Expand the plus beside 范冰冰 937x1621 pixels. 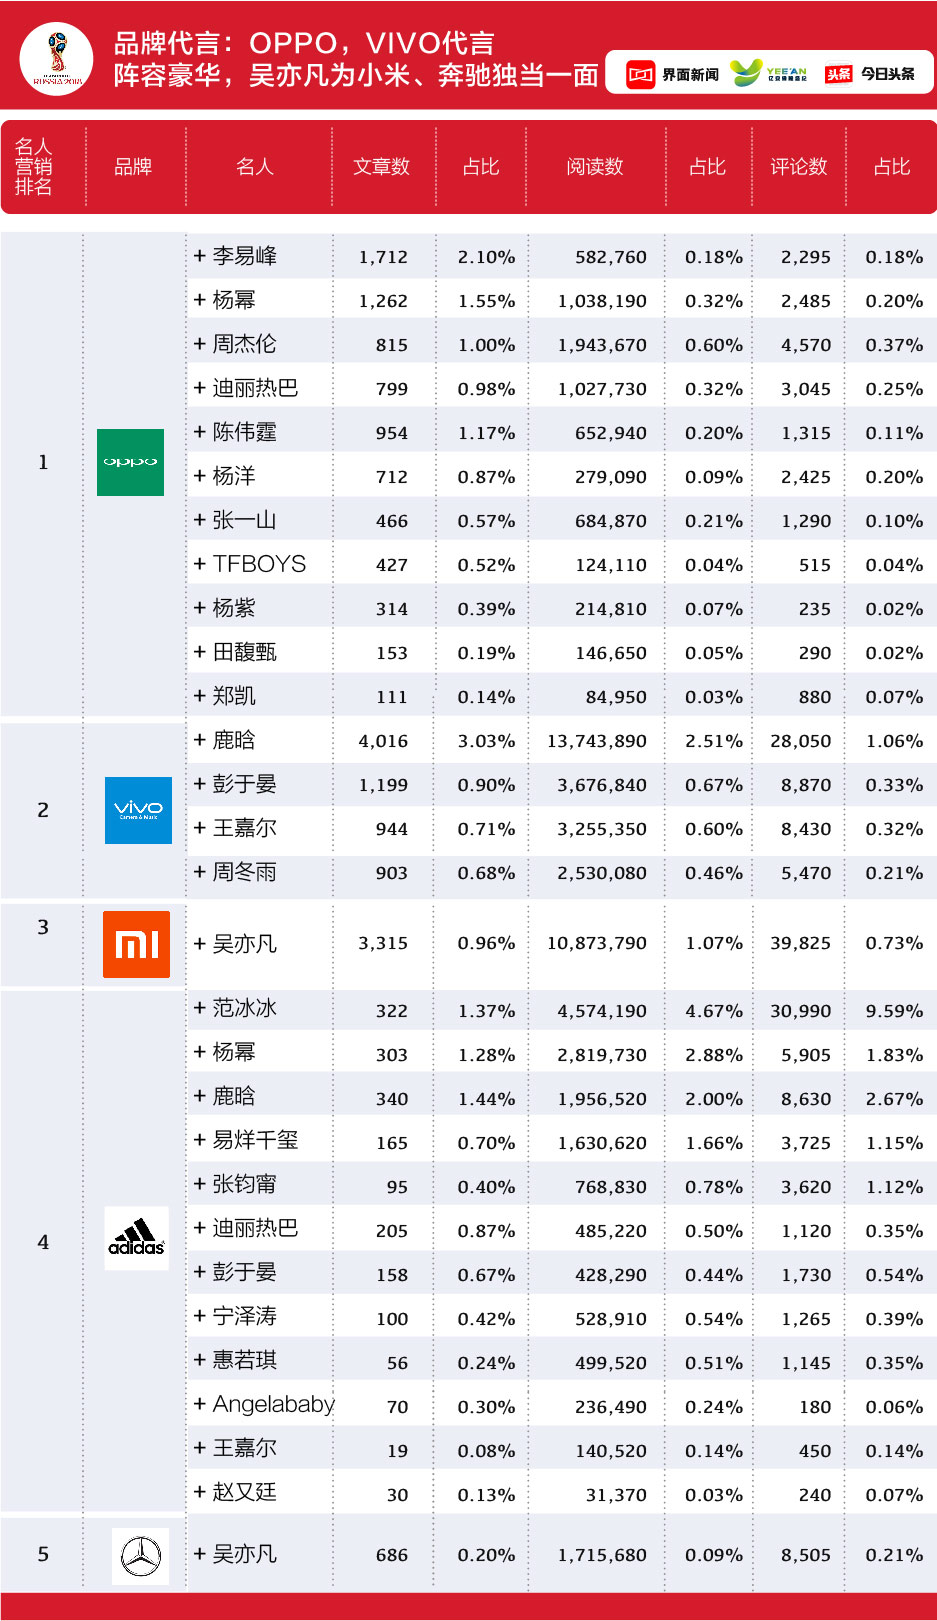click(x=200, y=1008)
